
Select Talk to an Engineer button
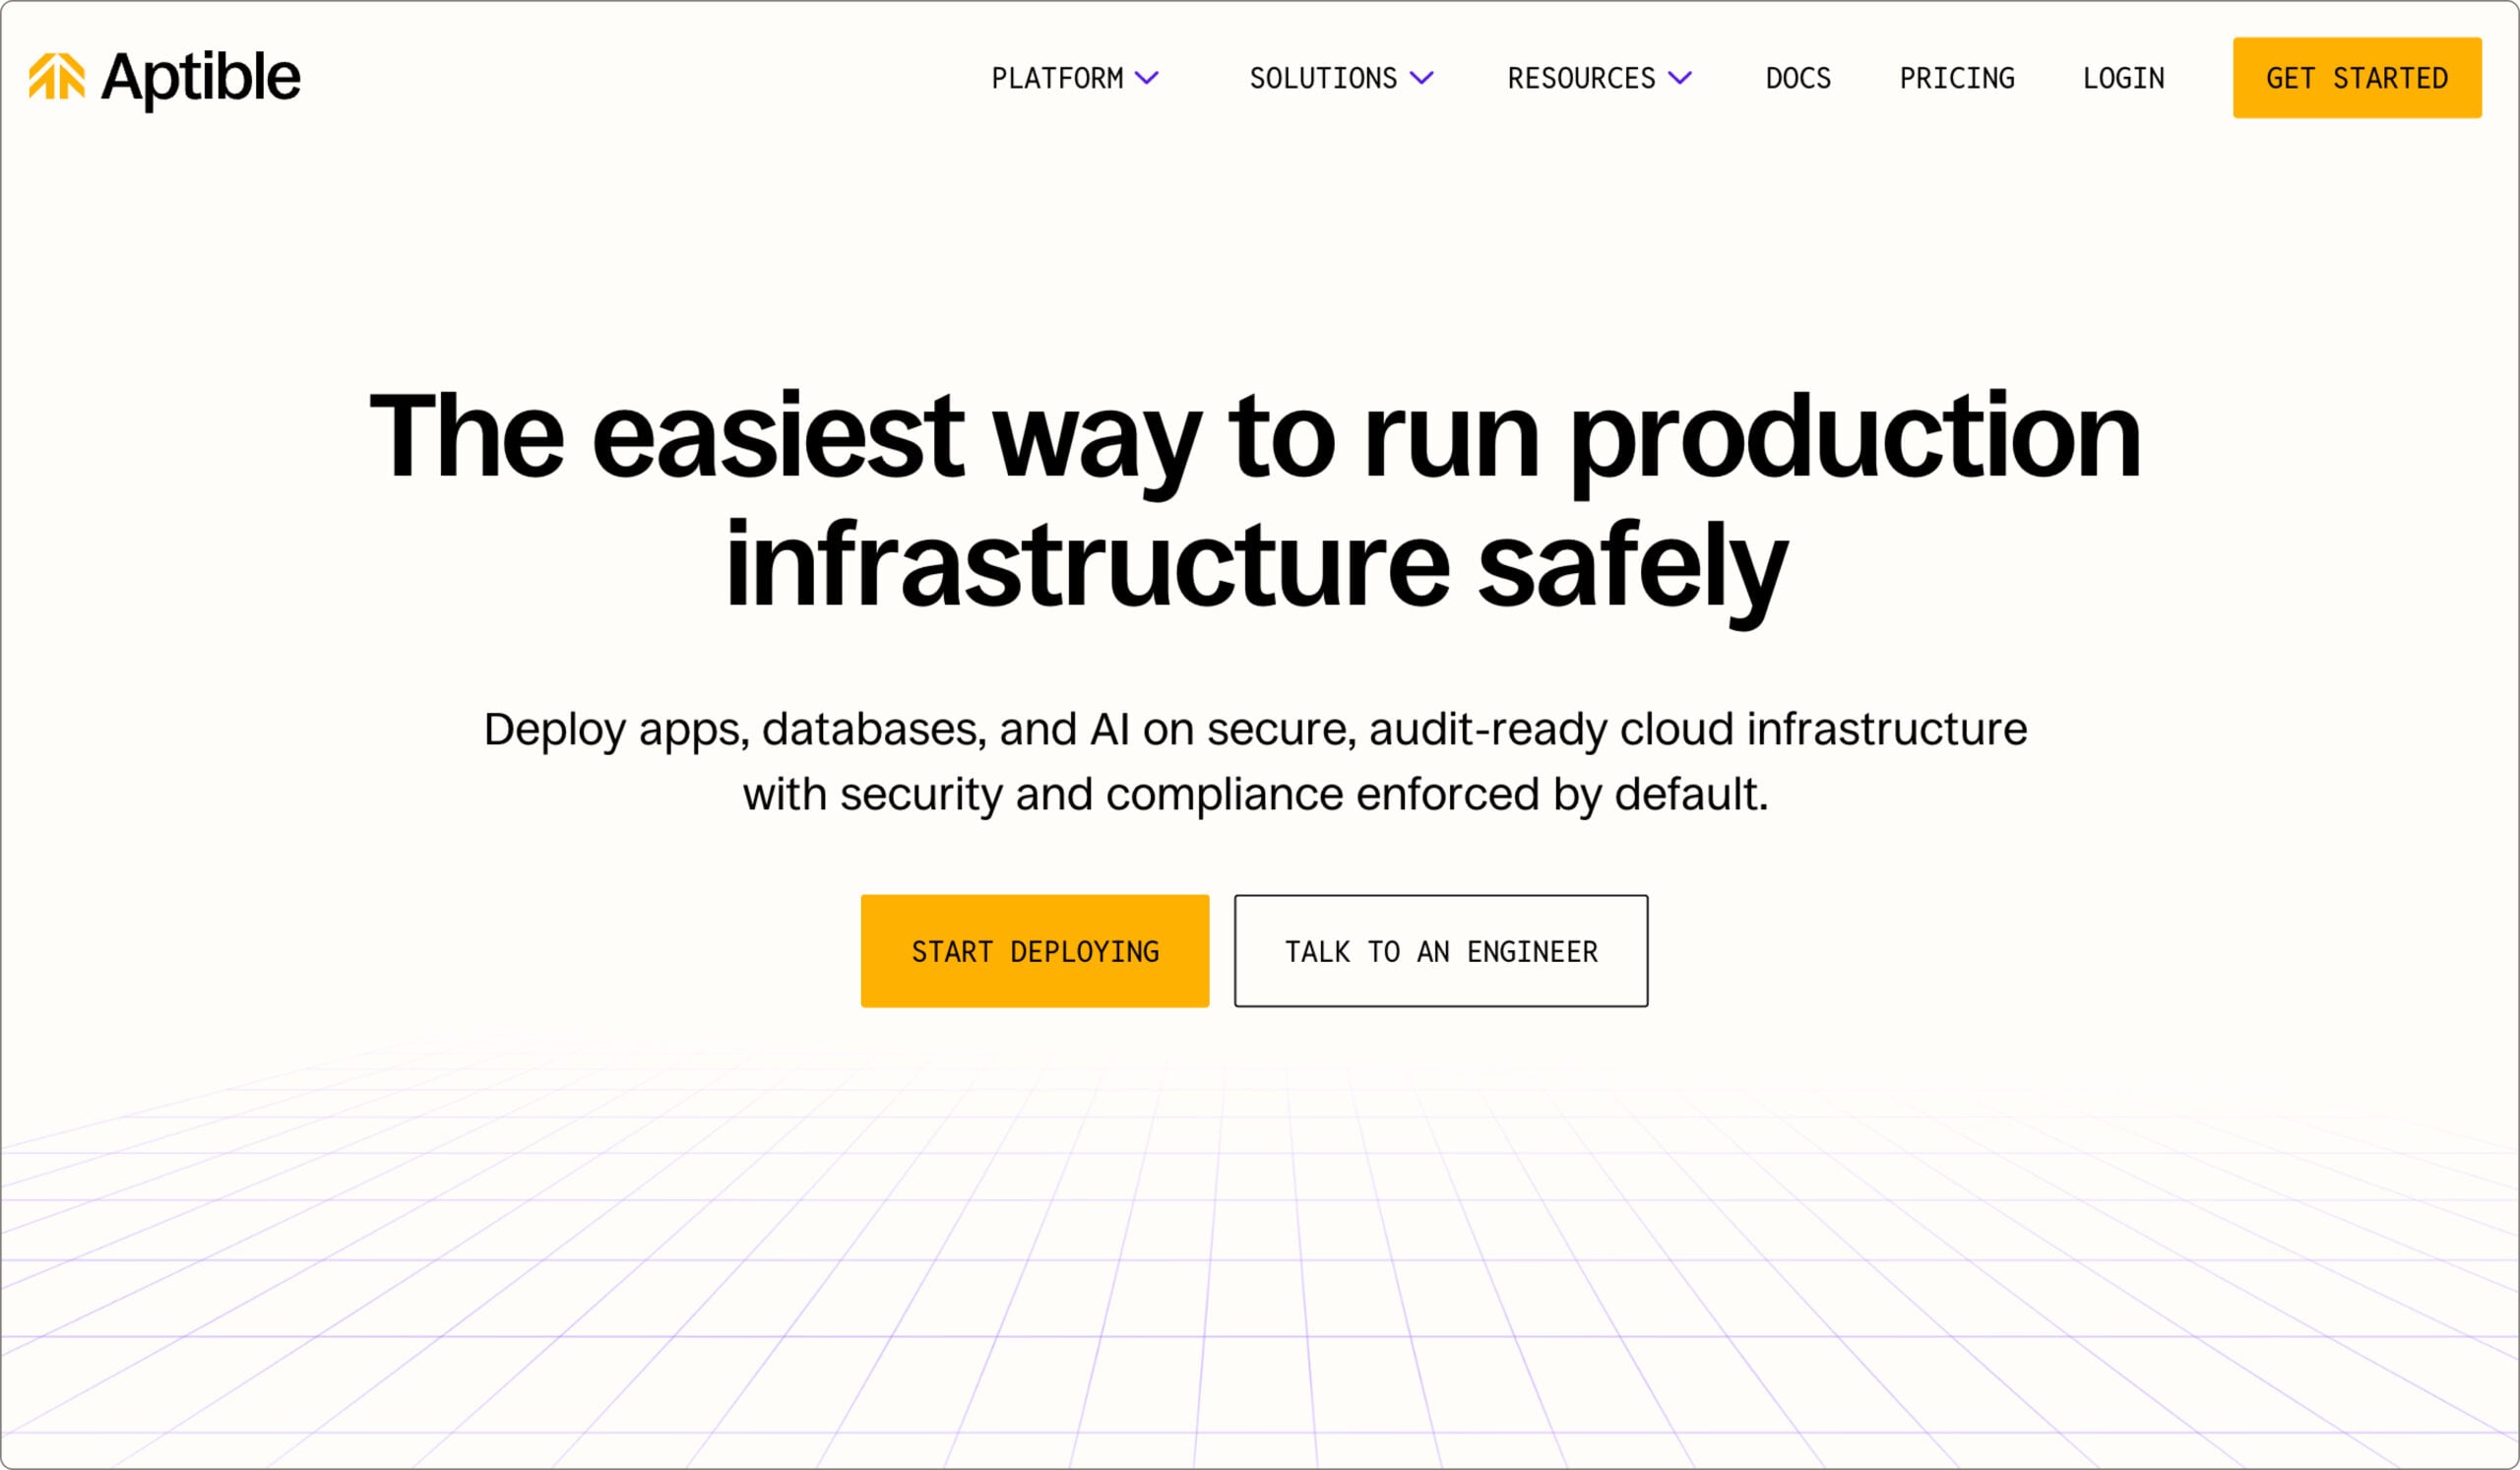[1441, 951]
